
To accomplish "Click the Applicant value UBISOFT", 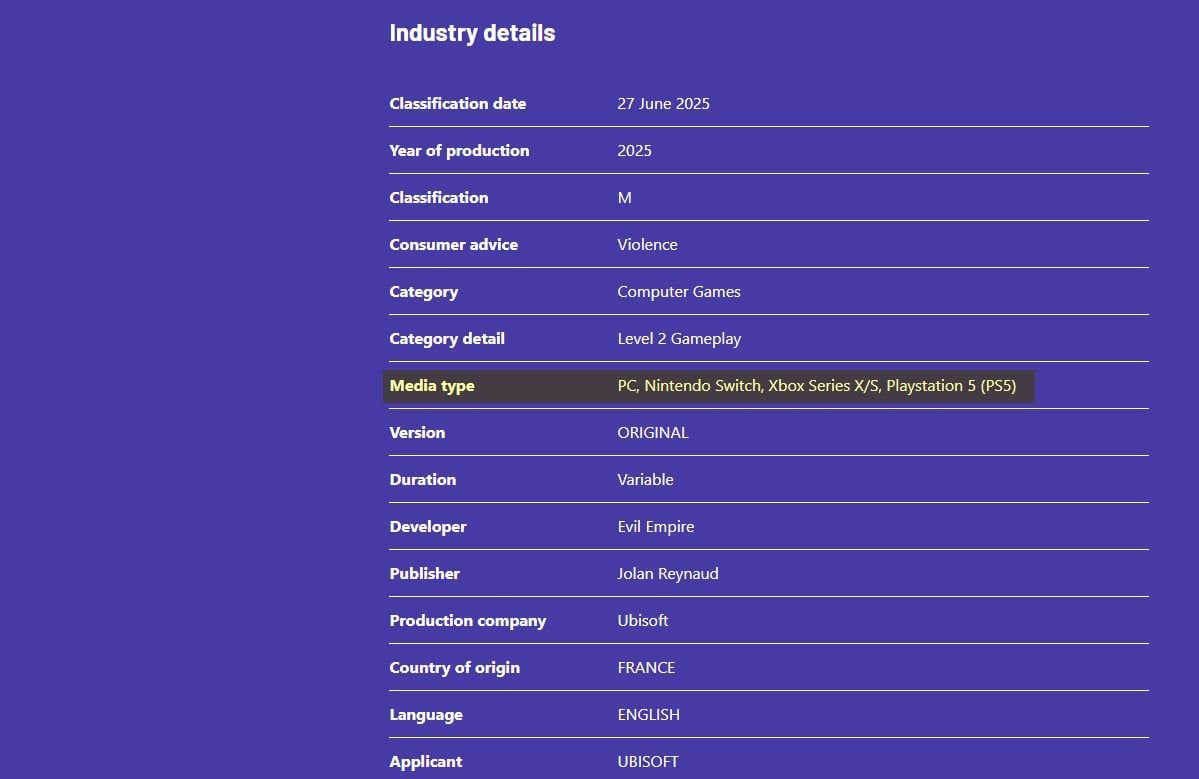I will [x=648, y=761].
